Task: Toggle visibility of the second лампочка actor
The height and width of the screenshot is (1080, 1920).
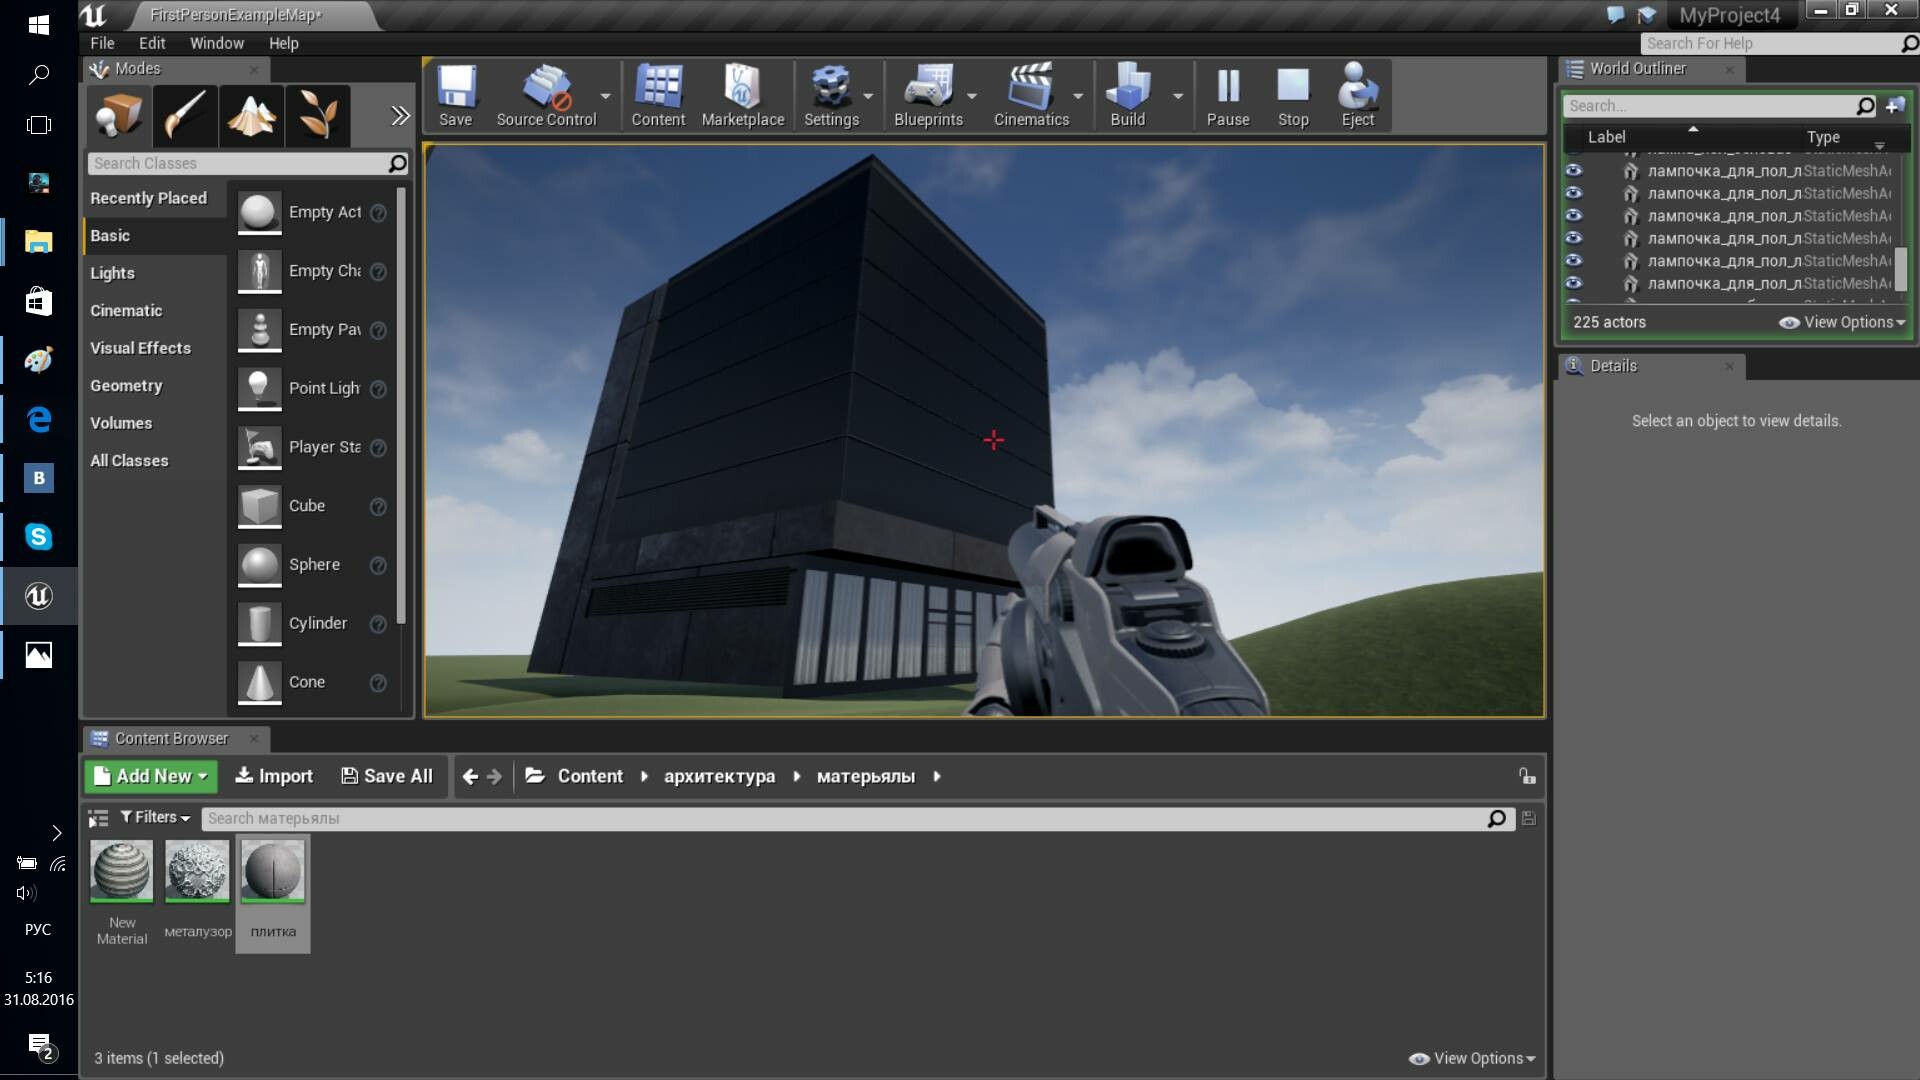Action: [x=1575, y=193]
